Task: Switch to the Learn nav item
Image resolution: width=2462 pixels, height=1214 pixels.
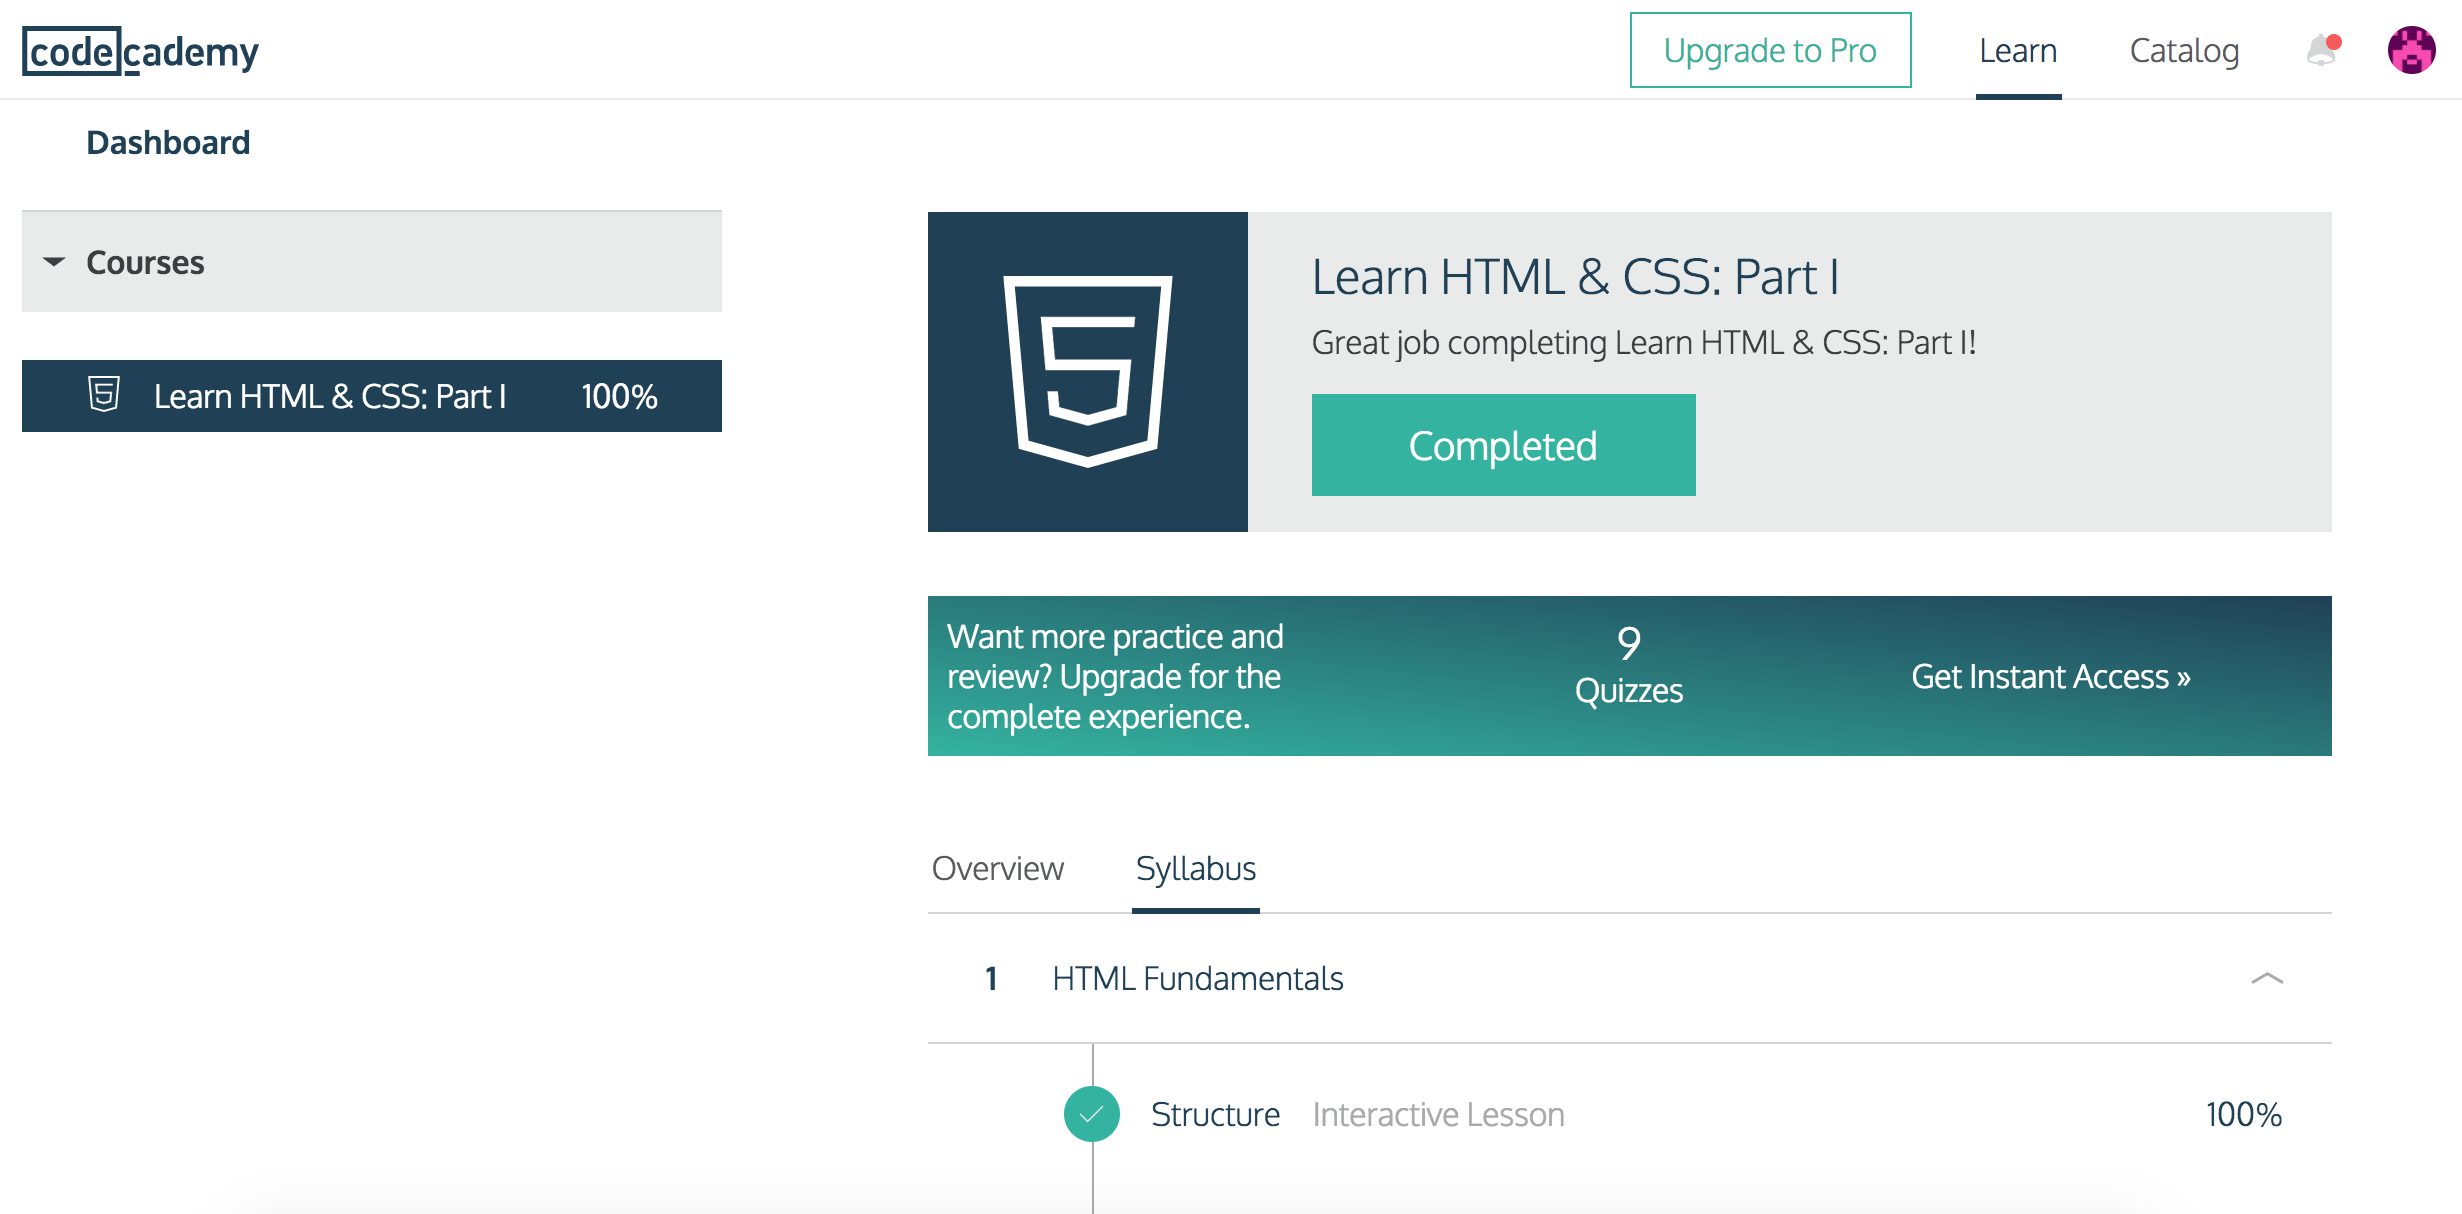Action: (2018, 51)
